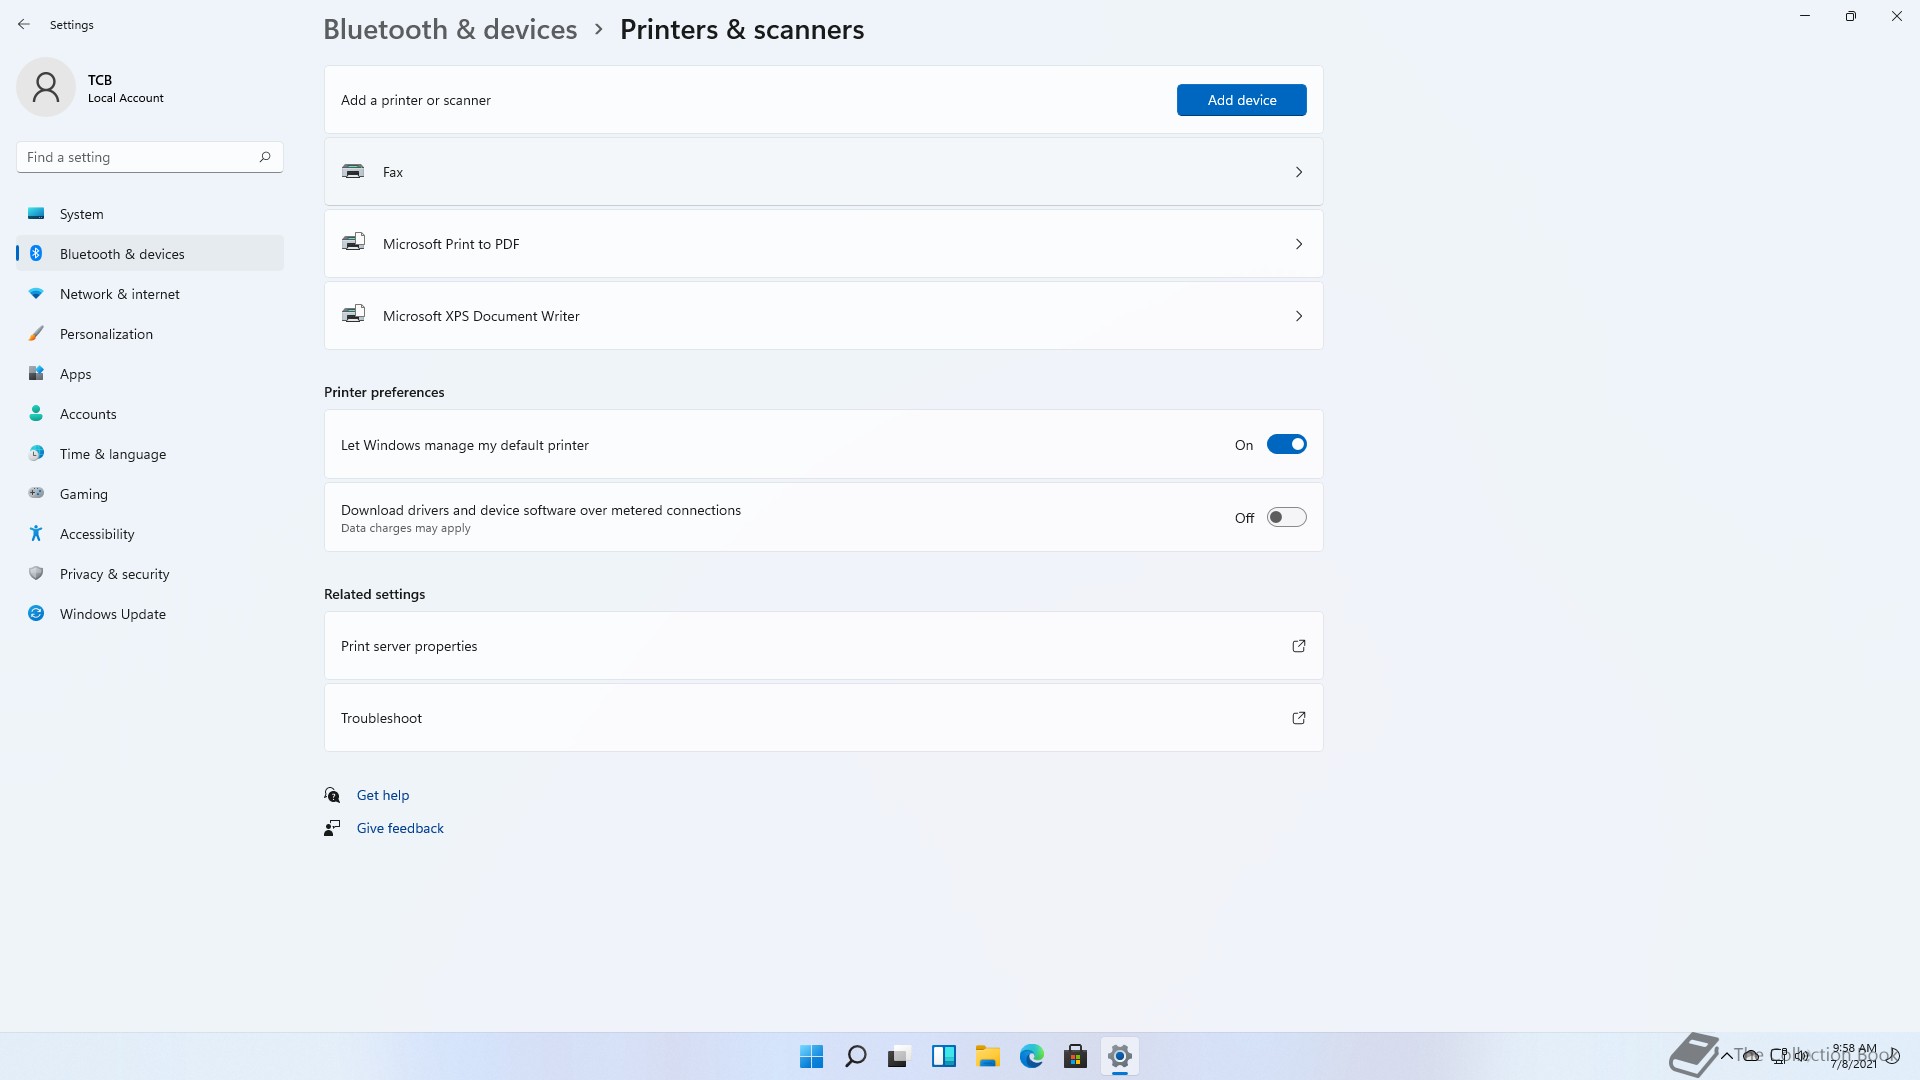Select Bluetooth & devices category
This screenshot has height=1080, width=1920.
[x=150, y=254]
